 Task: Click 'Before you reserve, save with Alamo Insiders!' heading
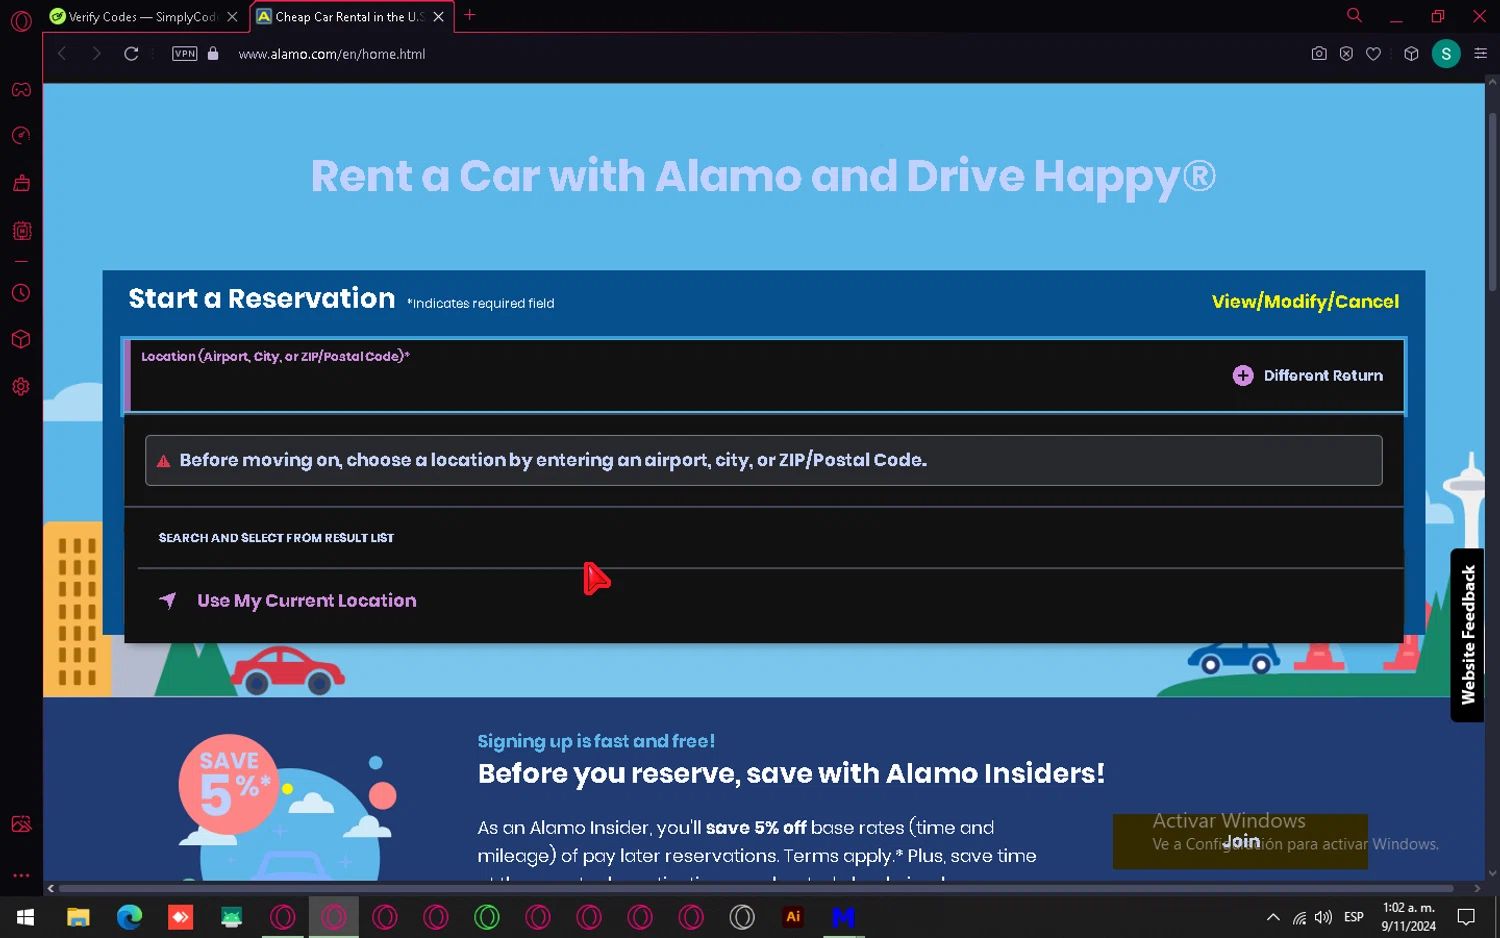[791, 773]
